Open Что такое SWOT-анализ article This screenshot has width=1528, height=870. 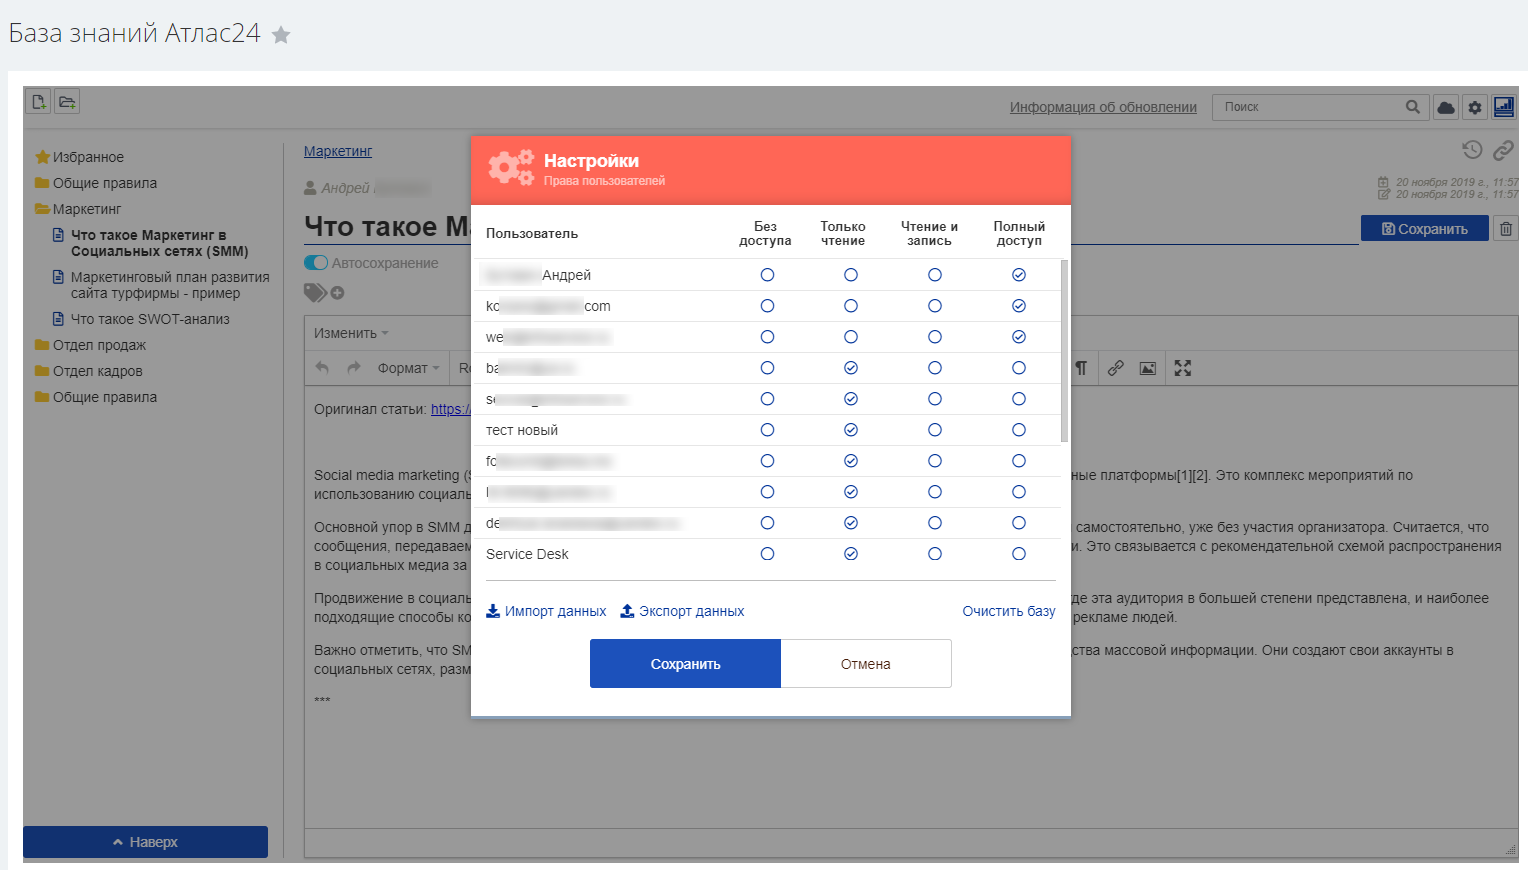pos(150,319)
